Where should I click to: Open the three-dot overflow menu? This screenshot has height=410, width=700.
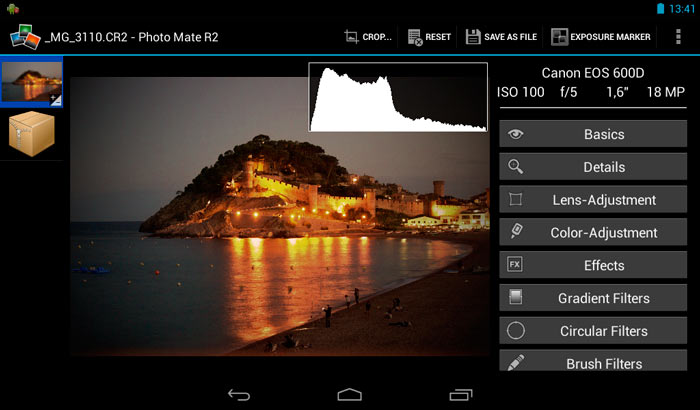678,37
